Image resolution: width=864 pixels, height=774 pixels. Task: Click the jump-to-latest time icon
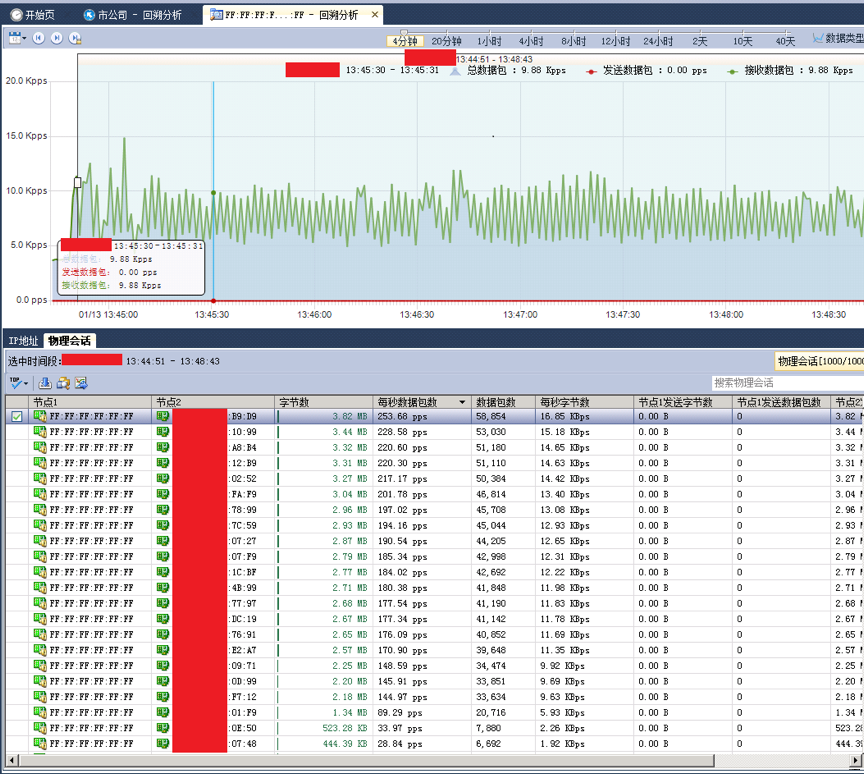pos(75,38)
